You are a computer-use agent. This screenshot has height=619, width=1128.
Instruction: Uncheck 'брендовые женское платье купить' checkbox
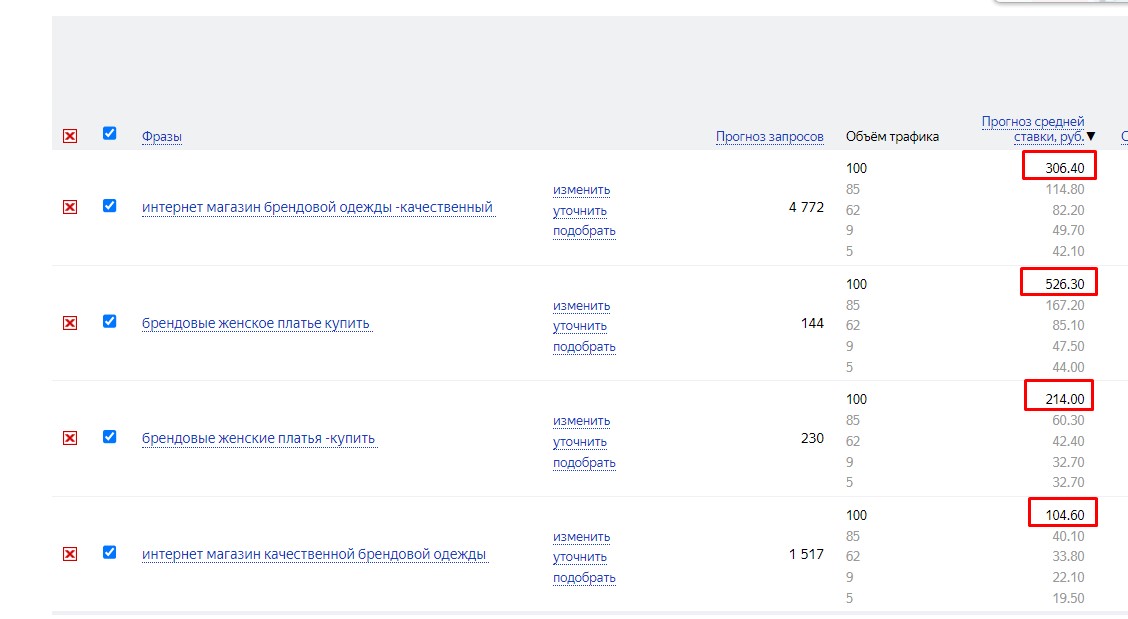110,321
